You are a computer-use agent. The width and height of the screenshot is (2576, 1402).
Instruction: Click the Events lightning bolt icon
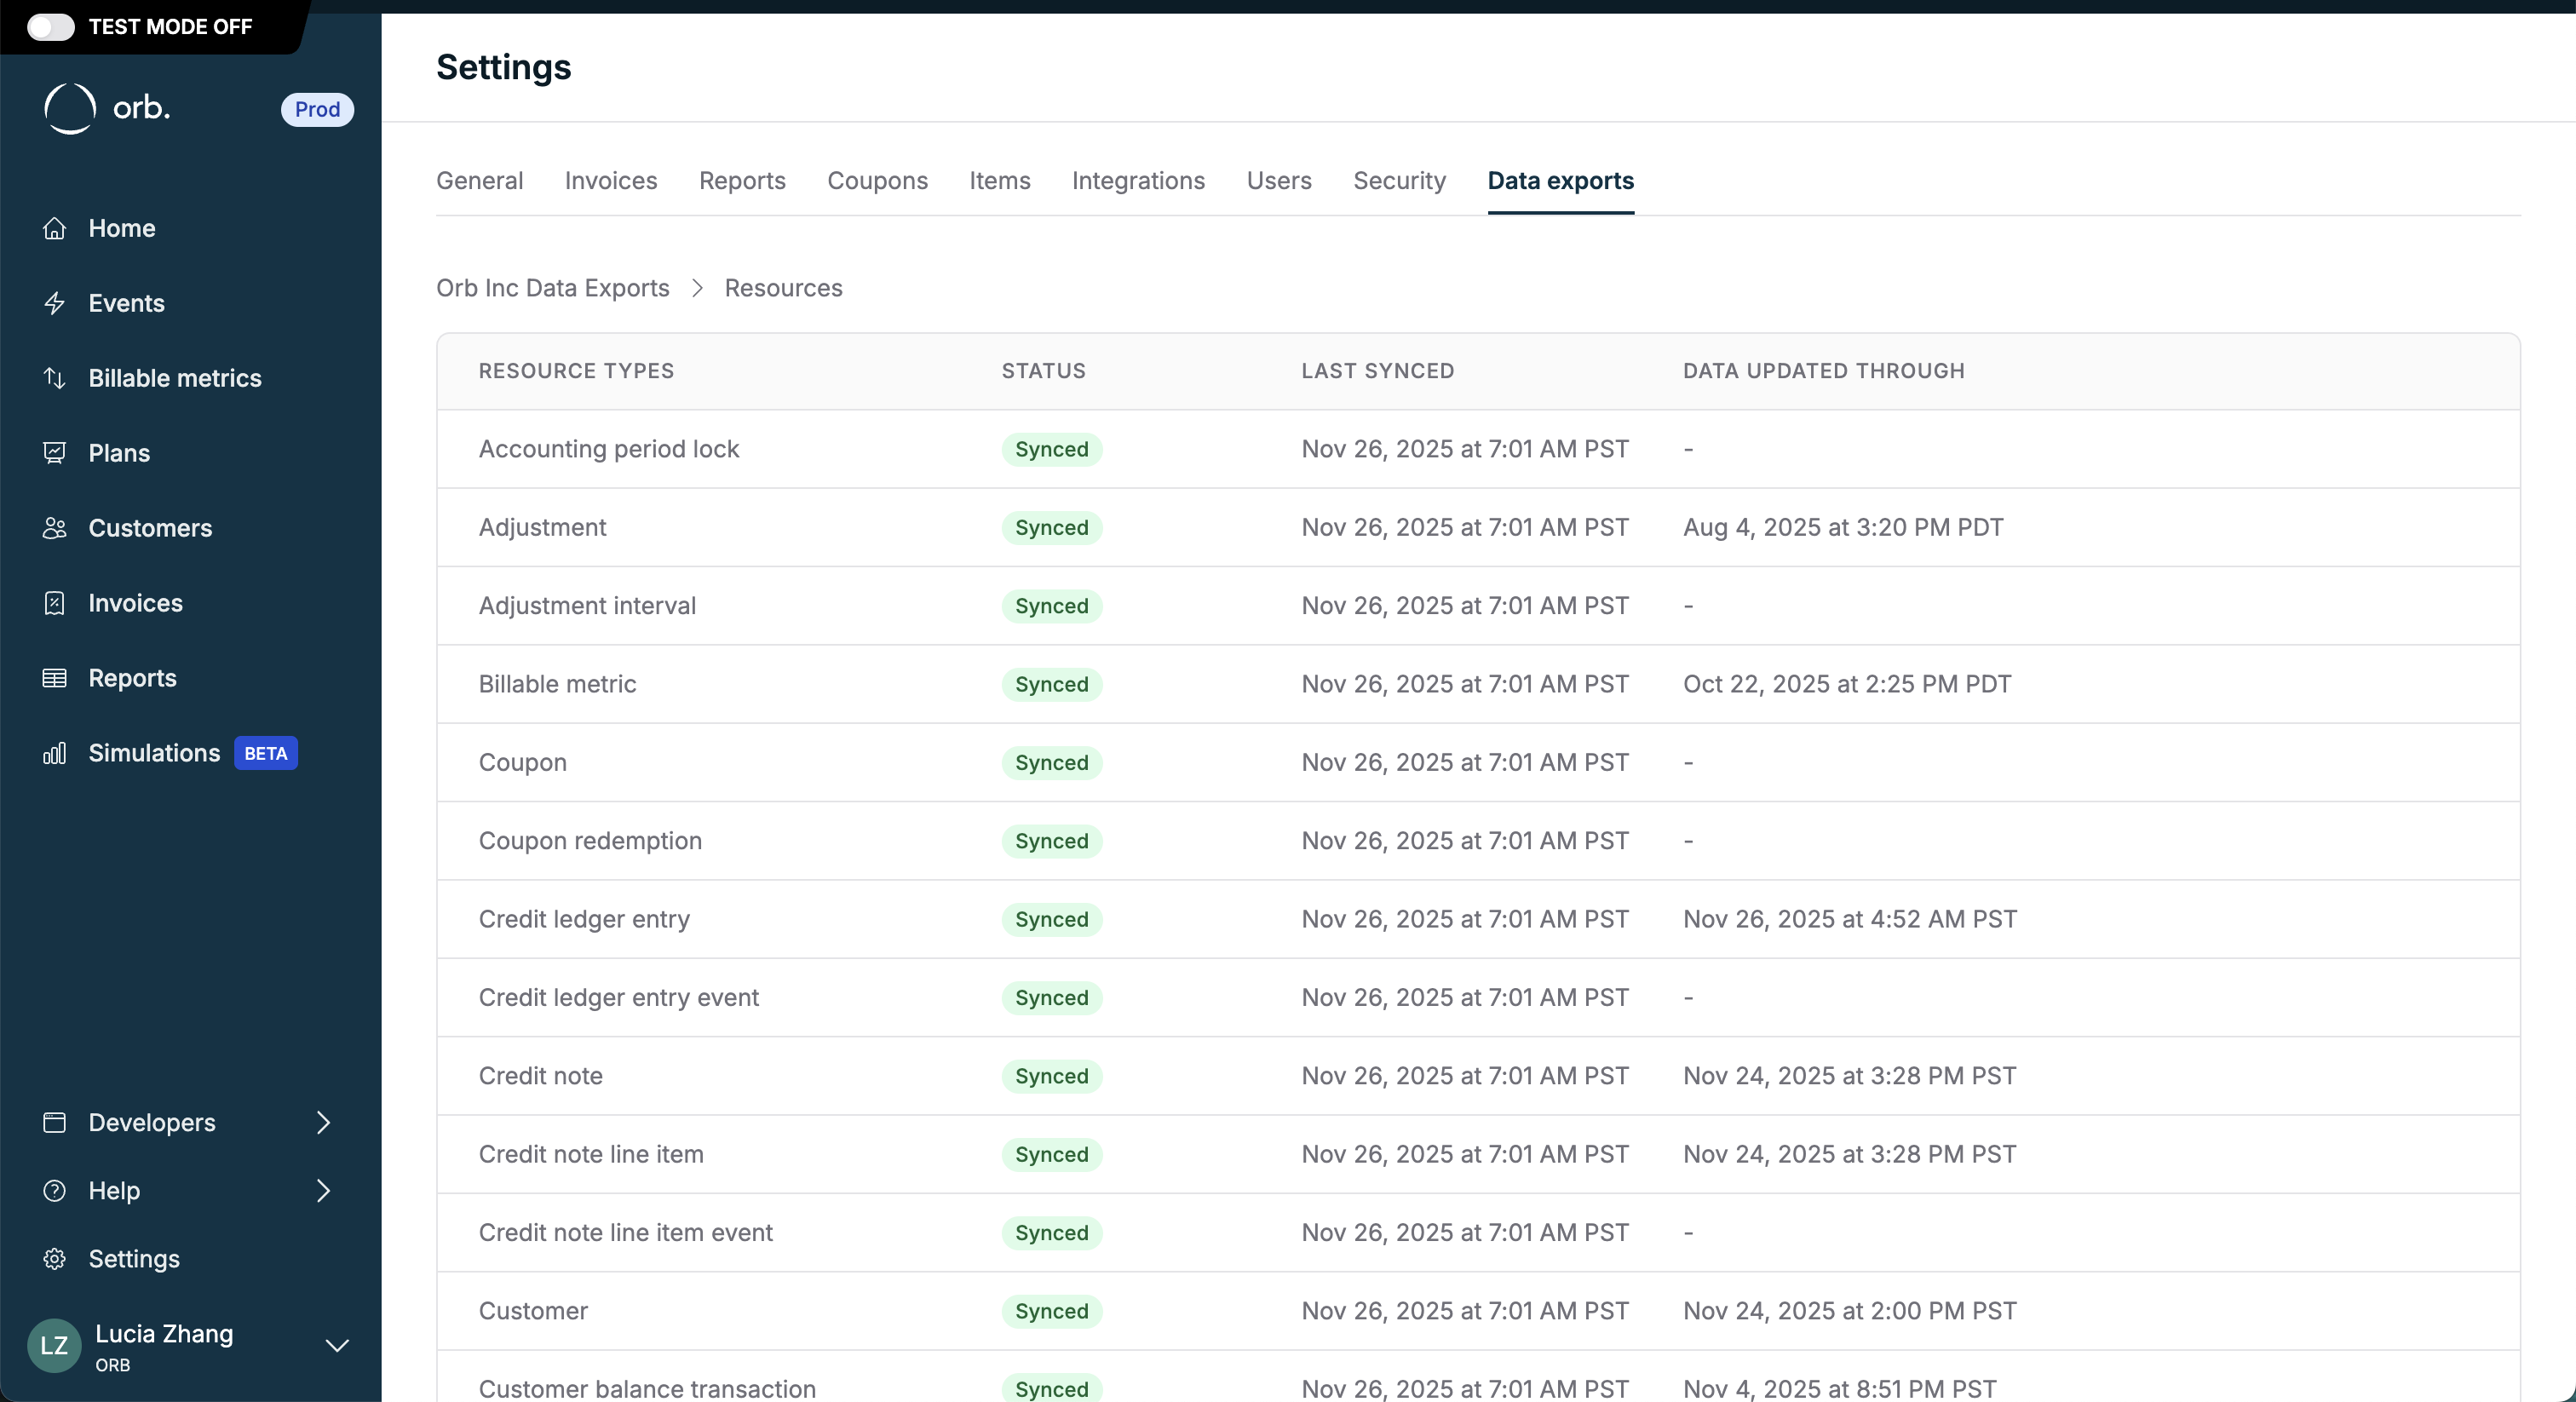click(x=54, y=303)
